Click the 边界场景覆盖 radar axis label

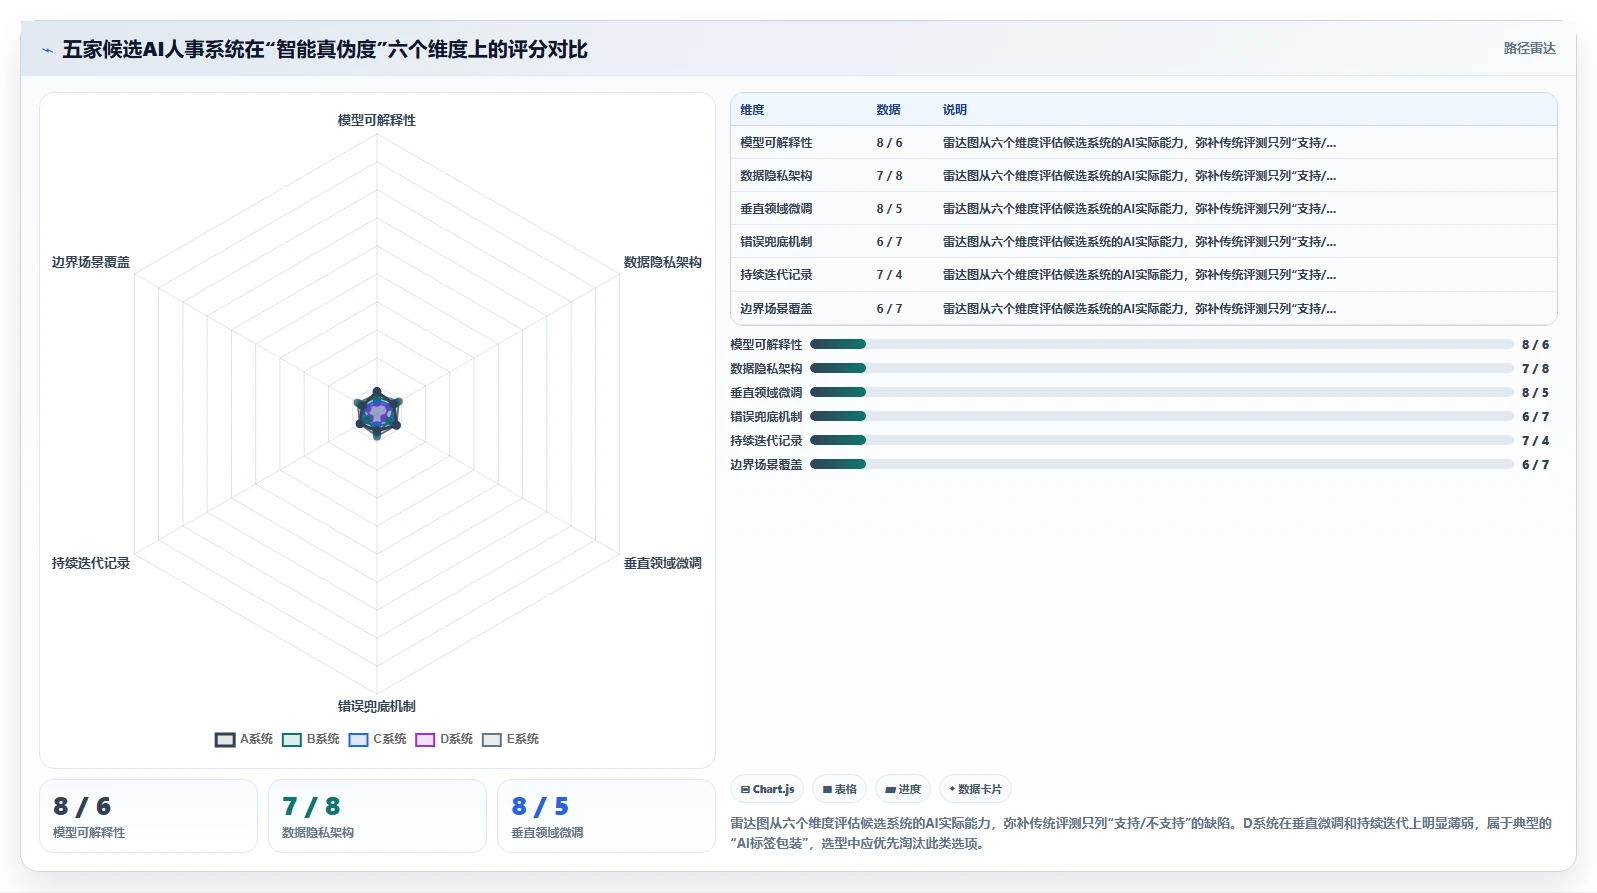point(91,262)
